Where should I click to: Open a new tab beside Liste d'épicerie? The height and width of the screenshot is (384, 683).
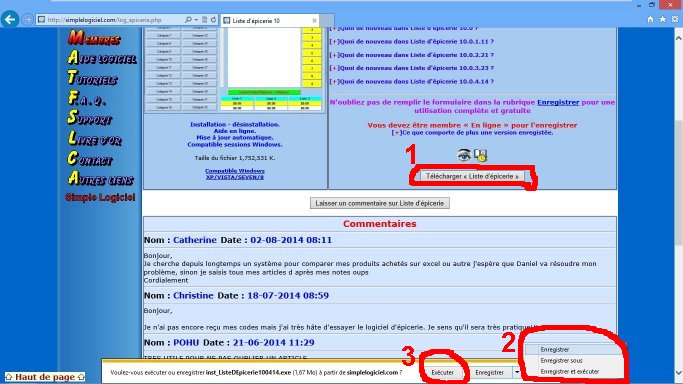(328, 20)
